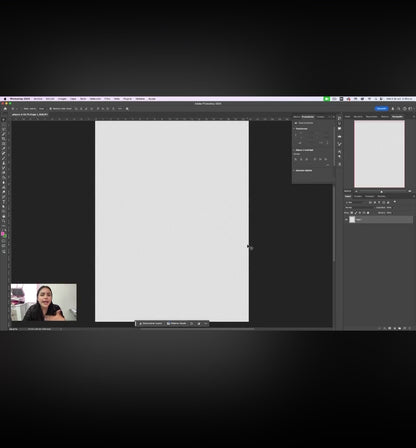Collapse the Transform section in Properties
This screenshot has height=448, width=416.
tap(294, 129)
